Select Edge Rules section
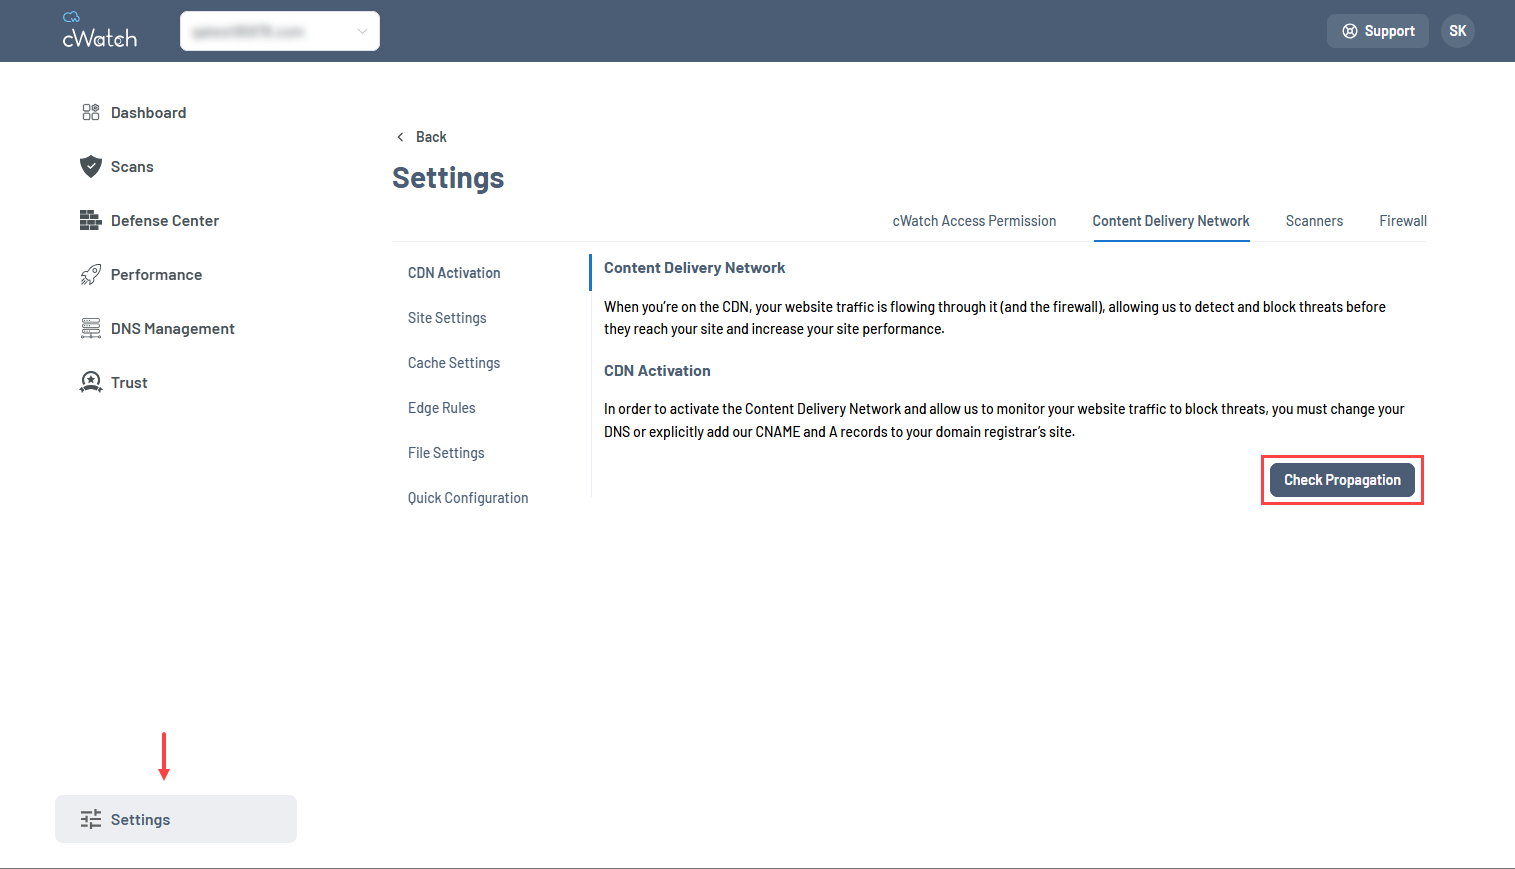The height and width of the screenshot is (869, 1515). (442, 408)
